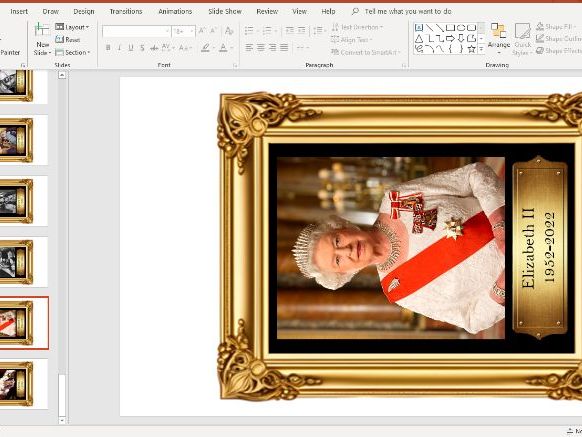The width and height of the screenshot is (582, 437).
Task: Click the Shape Outline icon
Action: click(540, 38)
